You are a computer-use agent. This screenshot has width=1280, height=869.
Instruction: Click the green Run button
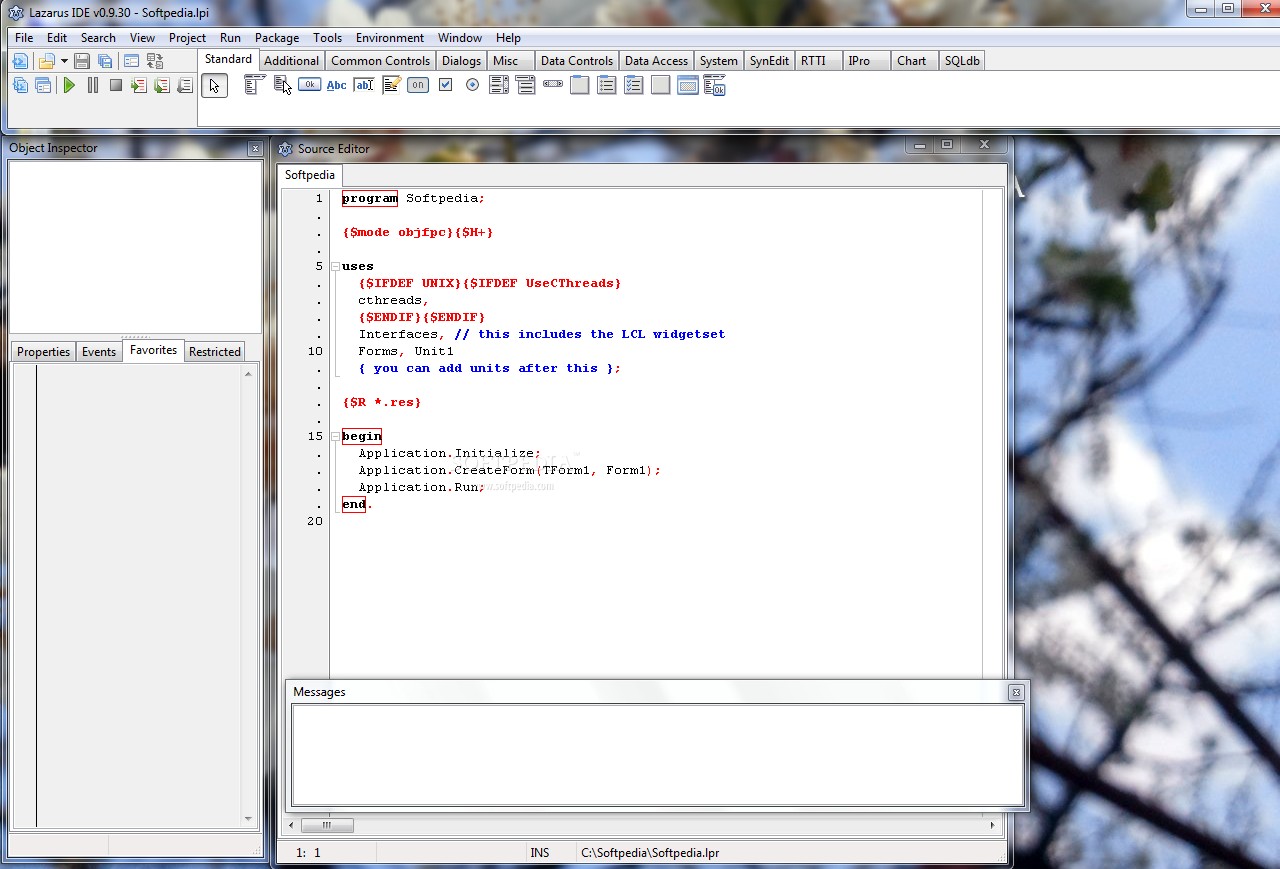click(69, 85)
